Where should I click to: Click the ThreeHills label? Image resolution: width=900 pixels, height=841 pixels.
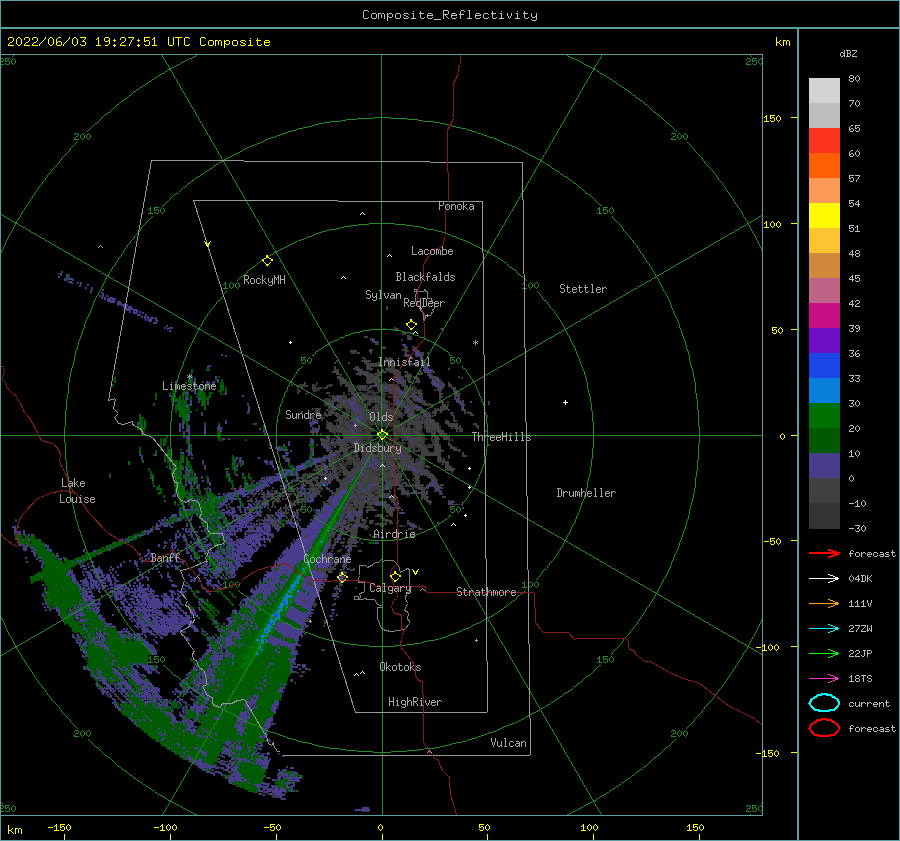(x=501, y=437)
